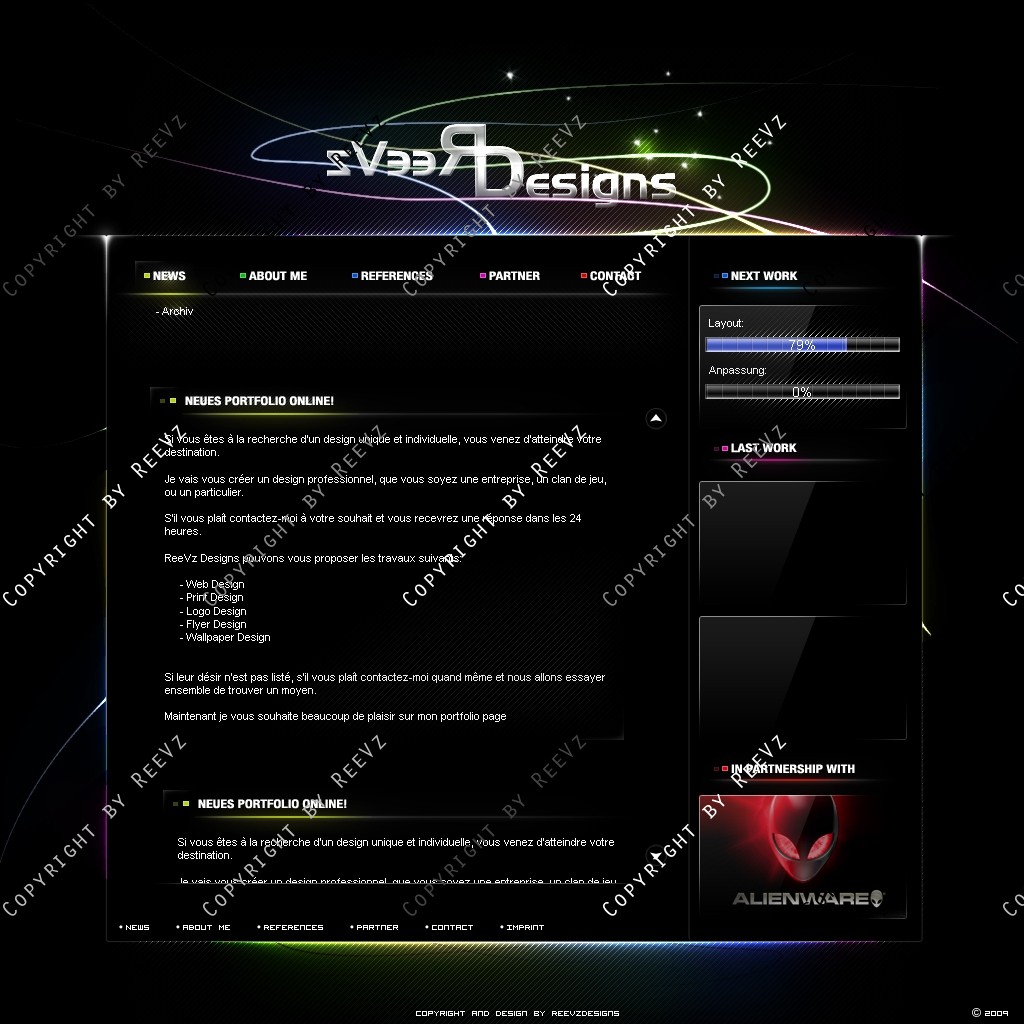Open the first Last Work thumbnail
This screenshot has width=1024, height=1024.
802,543
